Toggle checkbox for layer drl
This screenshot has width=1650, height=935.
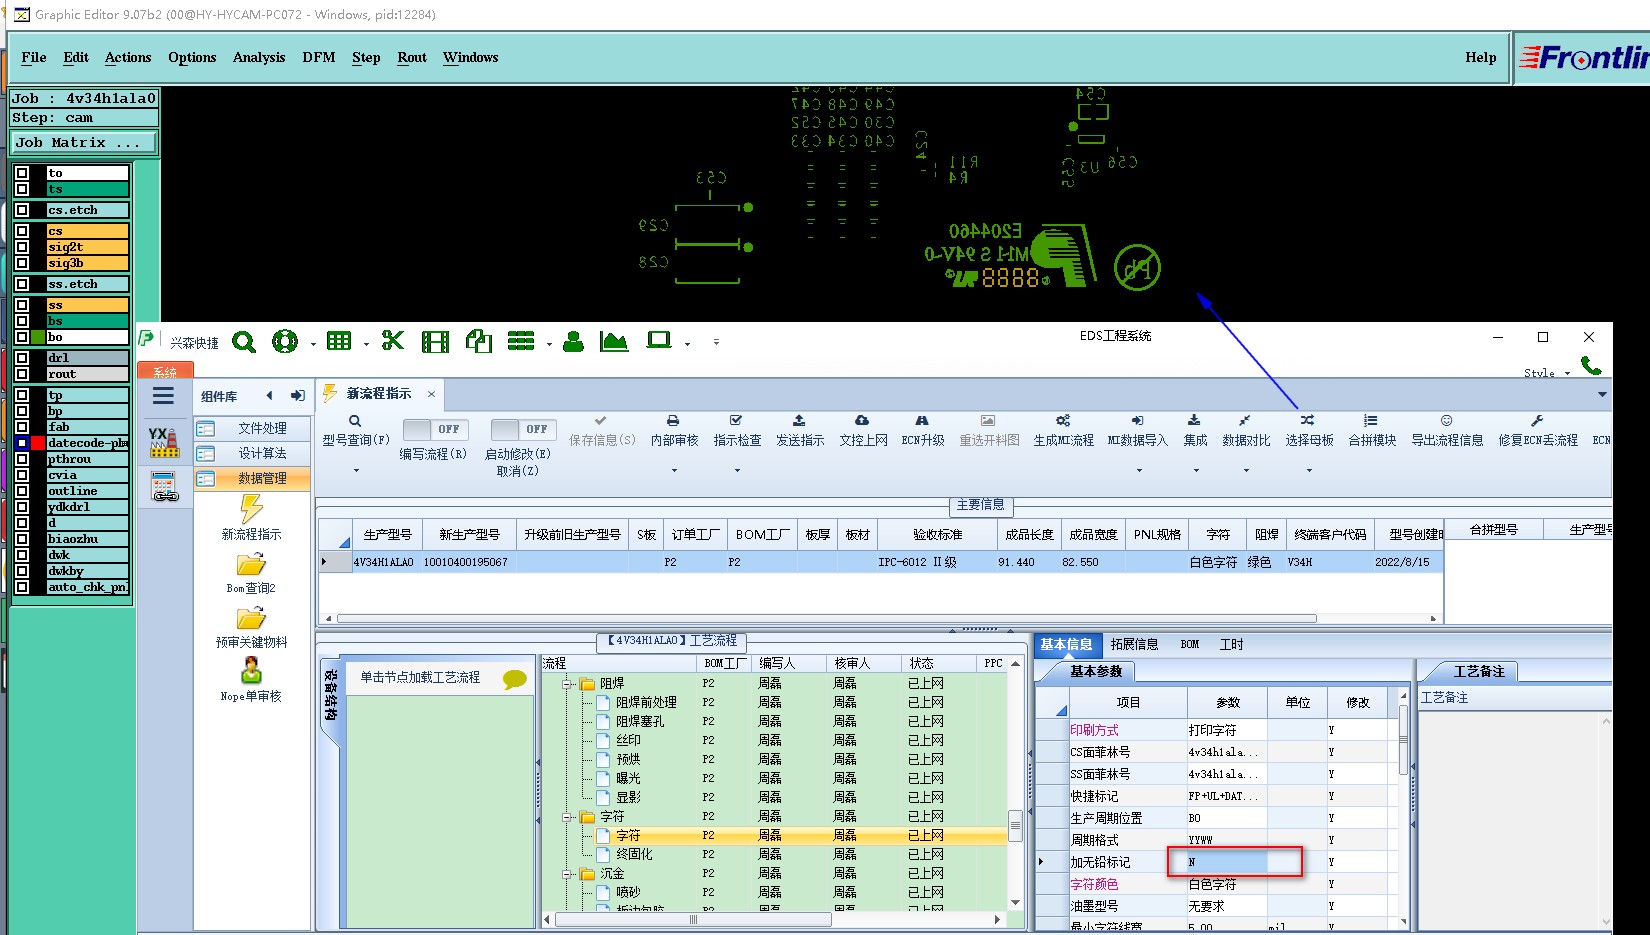pyautogui.click(x=22, y=358)
